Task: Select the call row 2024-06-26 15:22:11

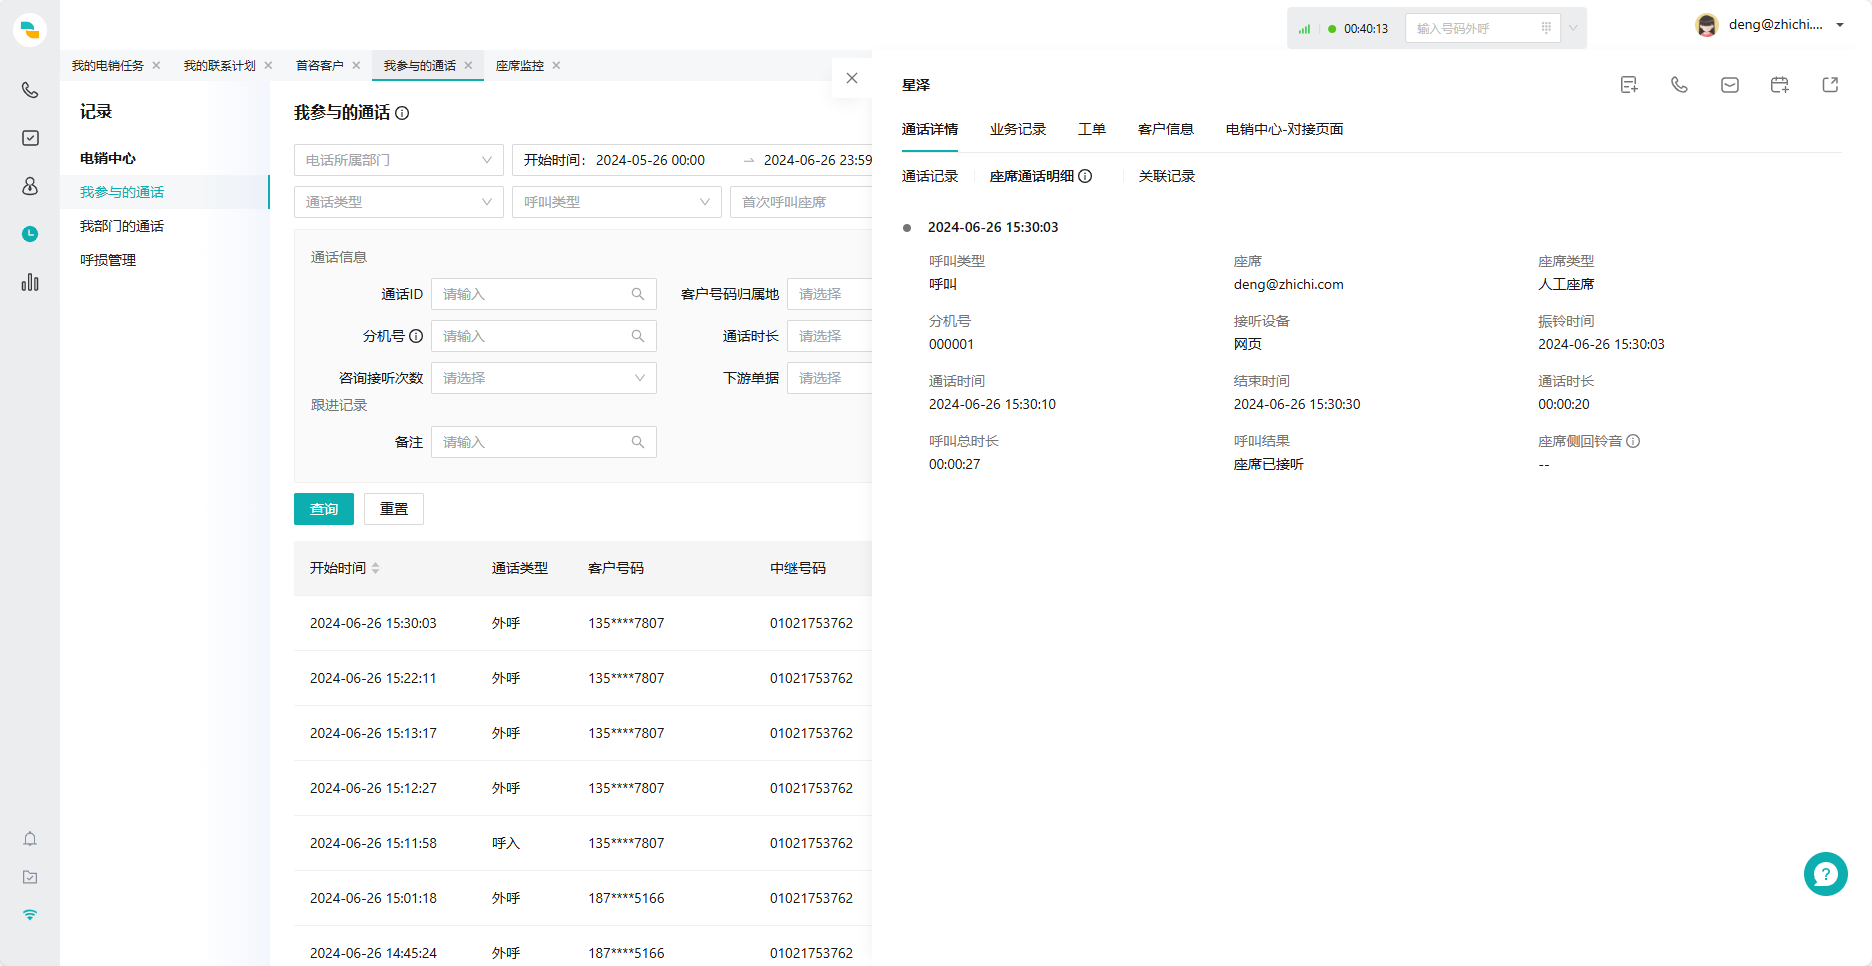Action: click(583, 678)
